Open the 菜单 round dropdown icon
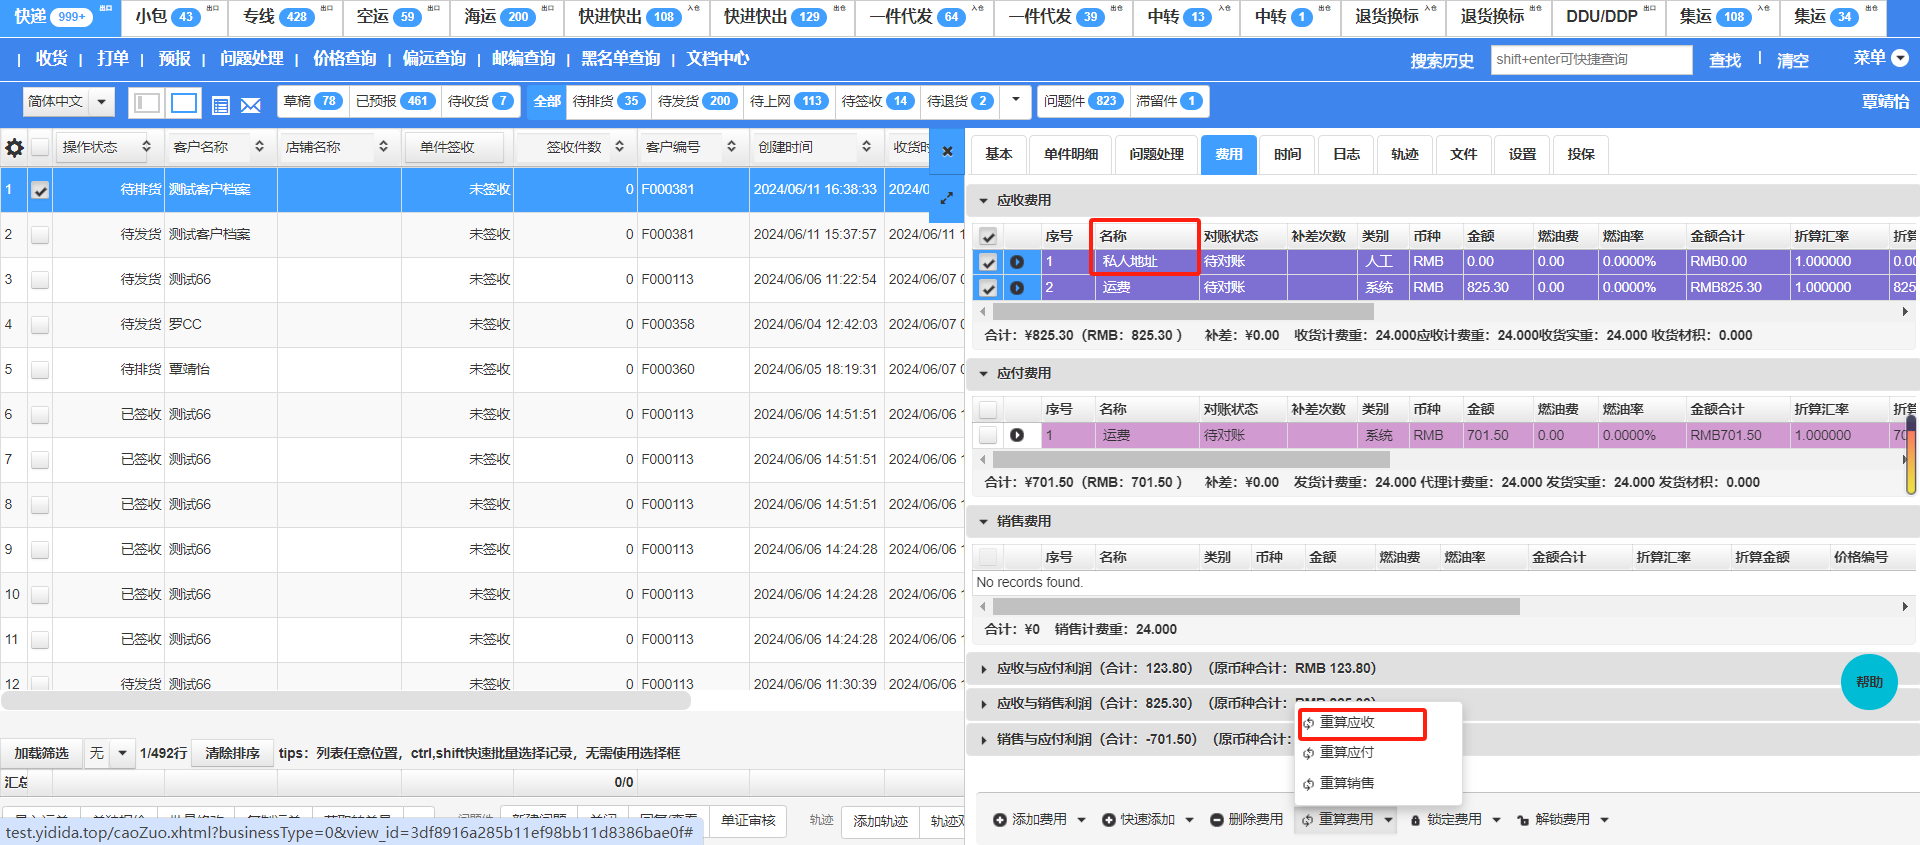 (x=1900, y=58)
